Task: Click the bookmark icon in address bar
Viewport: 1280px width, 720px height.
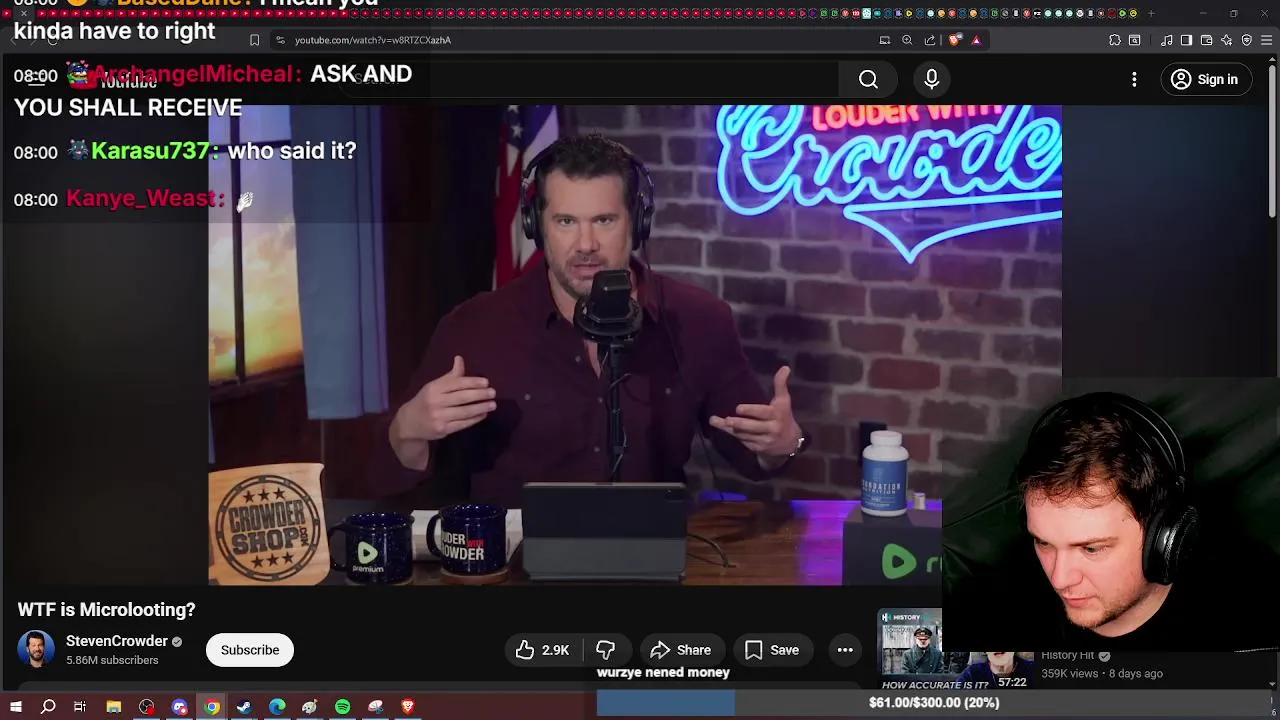Action: [x=254, y=40]
